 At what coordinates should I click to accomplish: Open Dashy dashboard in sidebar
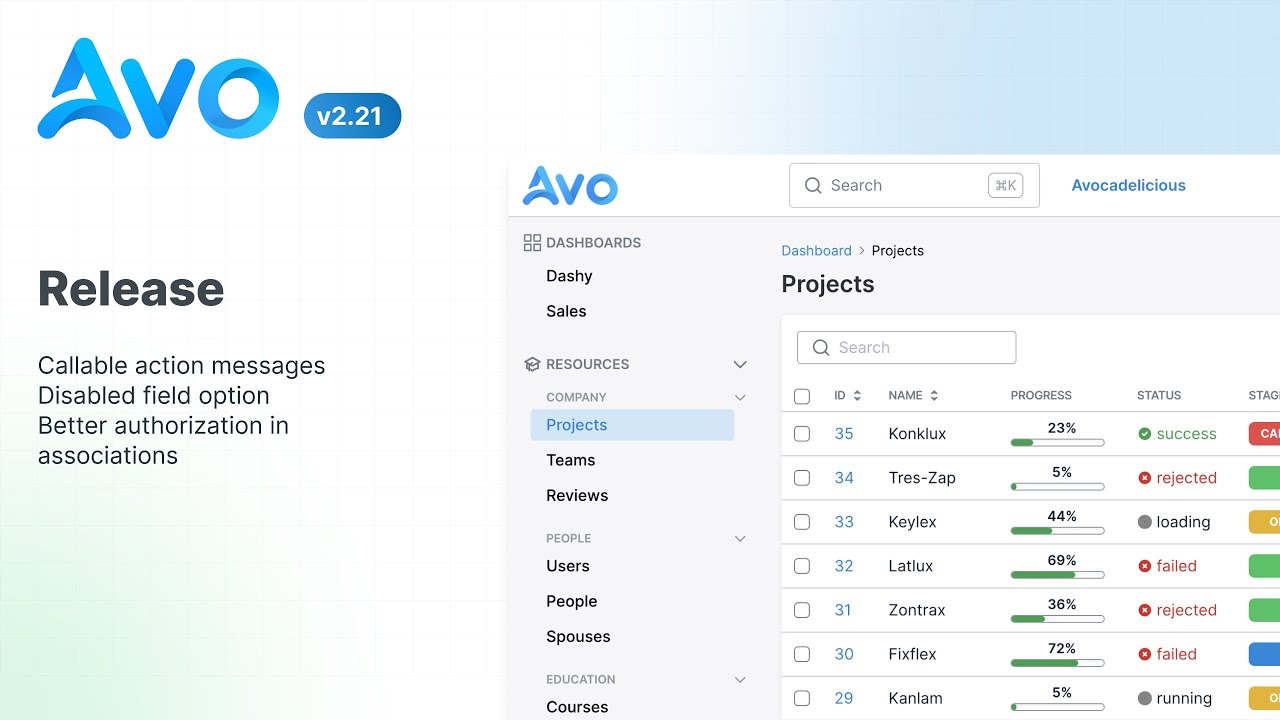tap(569, 276)
